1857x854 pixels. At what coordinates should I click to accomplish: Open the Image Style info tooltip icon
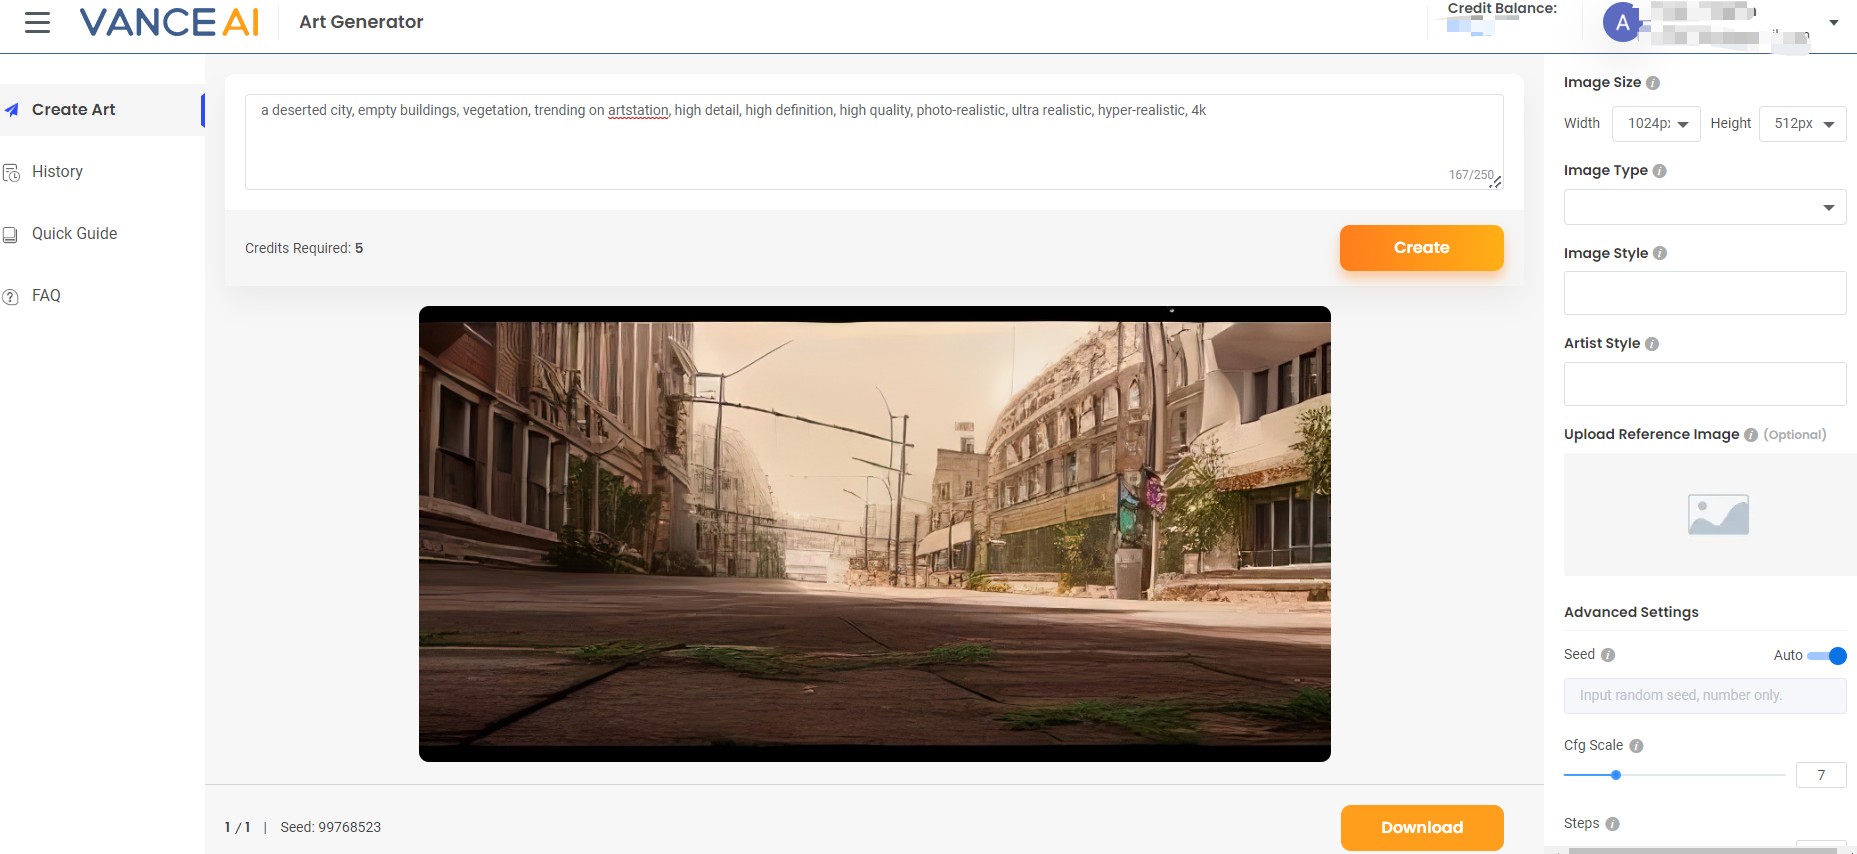(x=1660, y=253)
